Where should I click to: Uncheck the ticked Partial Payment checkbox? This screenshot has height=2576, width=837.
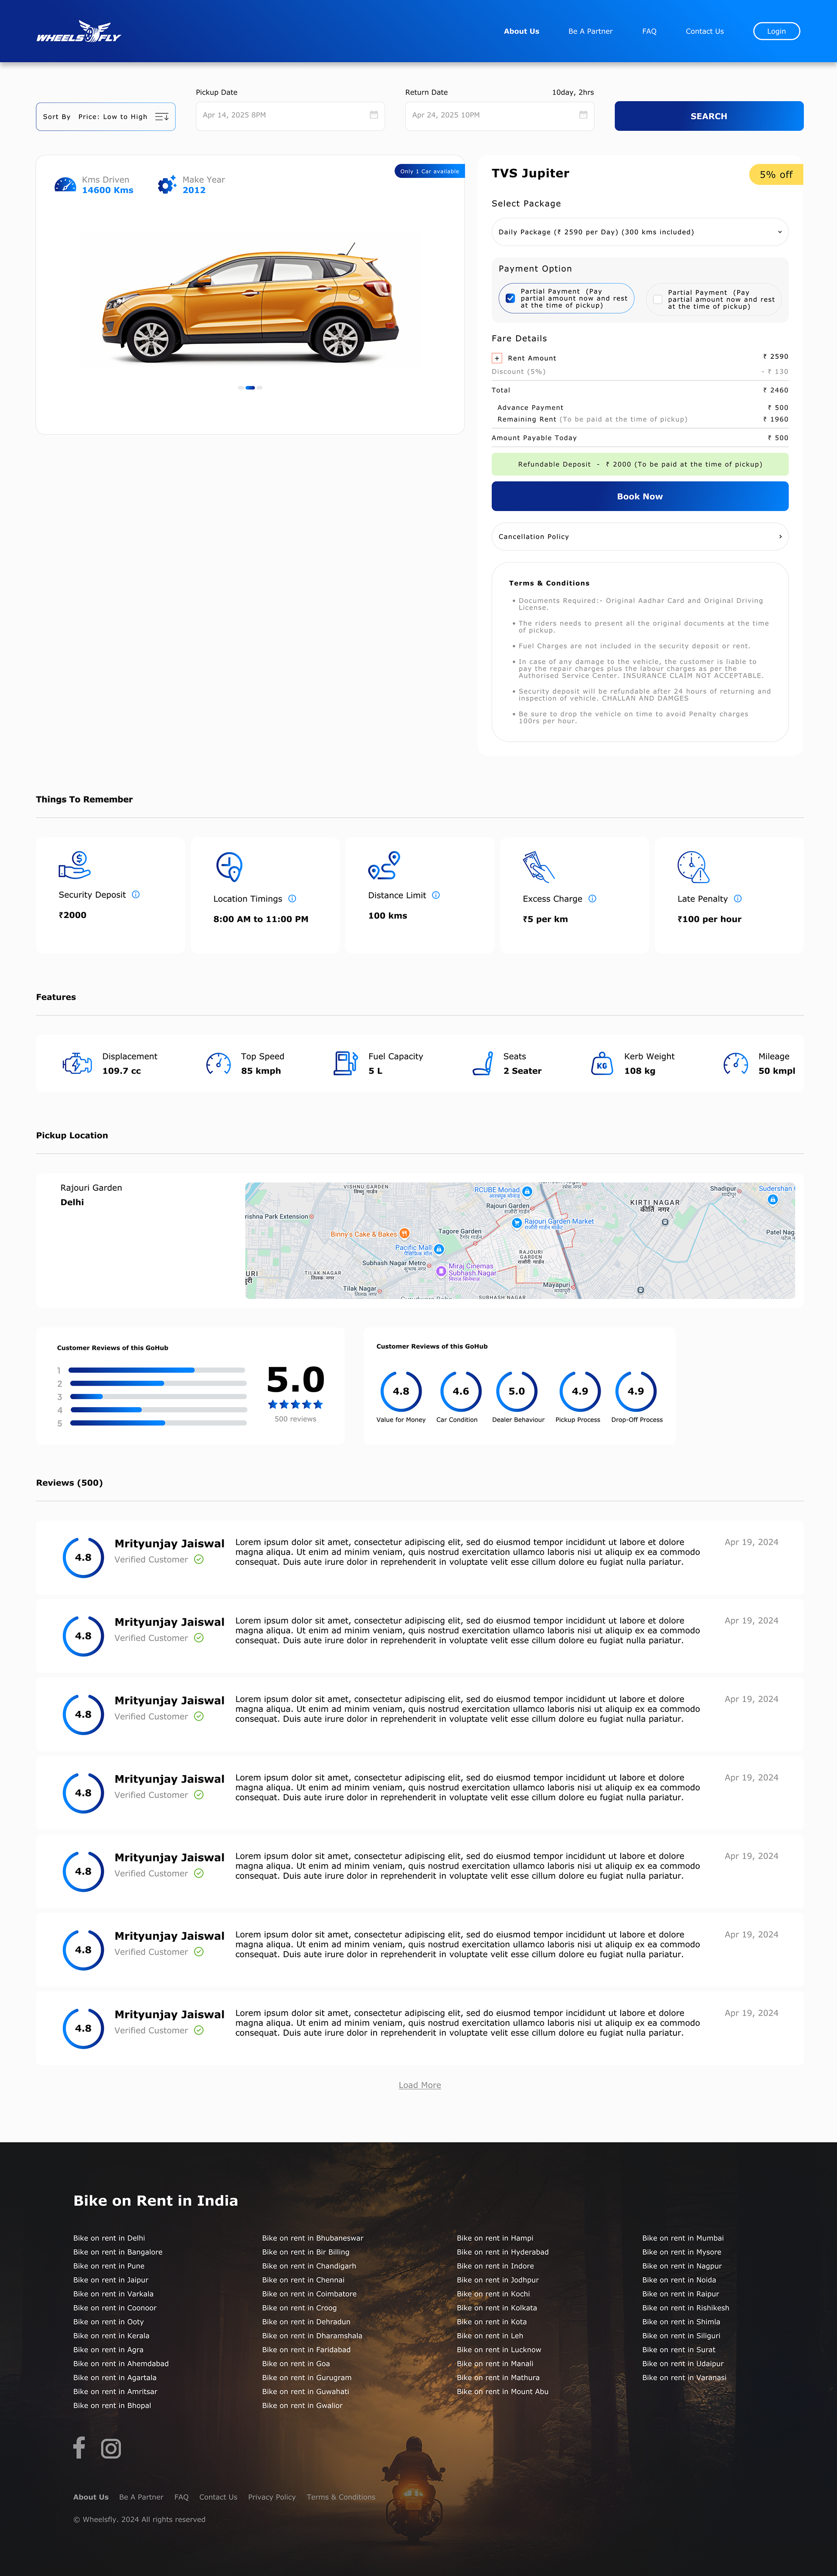[510, 298]
